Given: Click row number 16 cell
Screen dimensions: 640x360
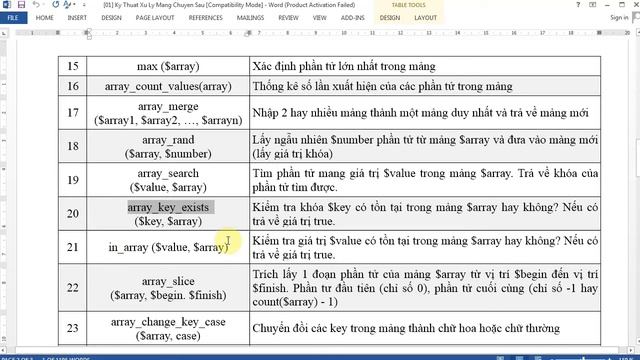Looking at the screenshot, I should 73,86.
